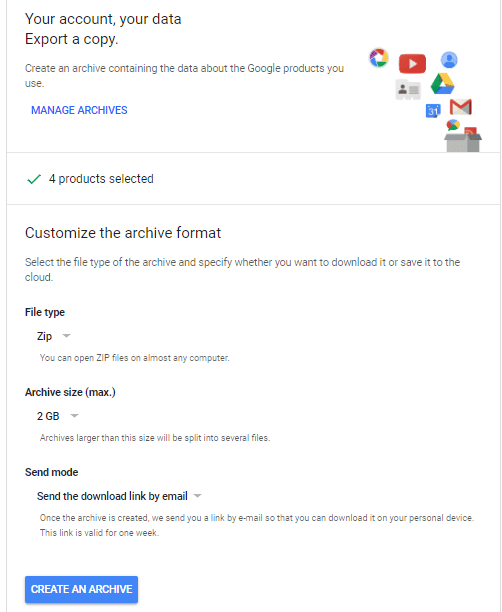Click the Contacts card icon

click(x=408, y=90)
